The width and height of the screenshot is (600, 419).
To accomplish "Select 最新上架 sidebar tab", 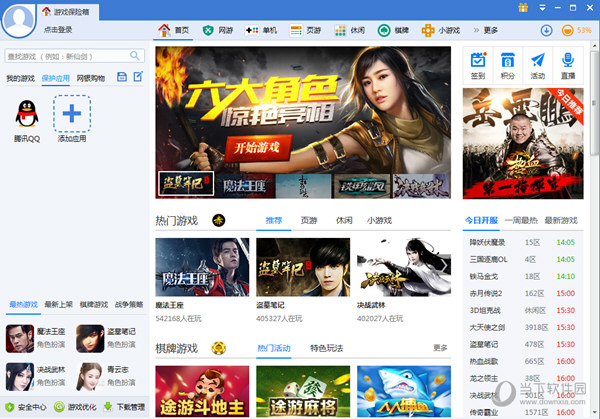I will tap(59, 305).
